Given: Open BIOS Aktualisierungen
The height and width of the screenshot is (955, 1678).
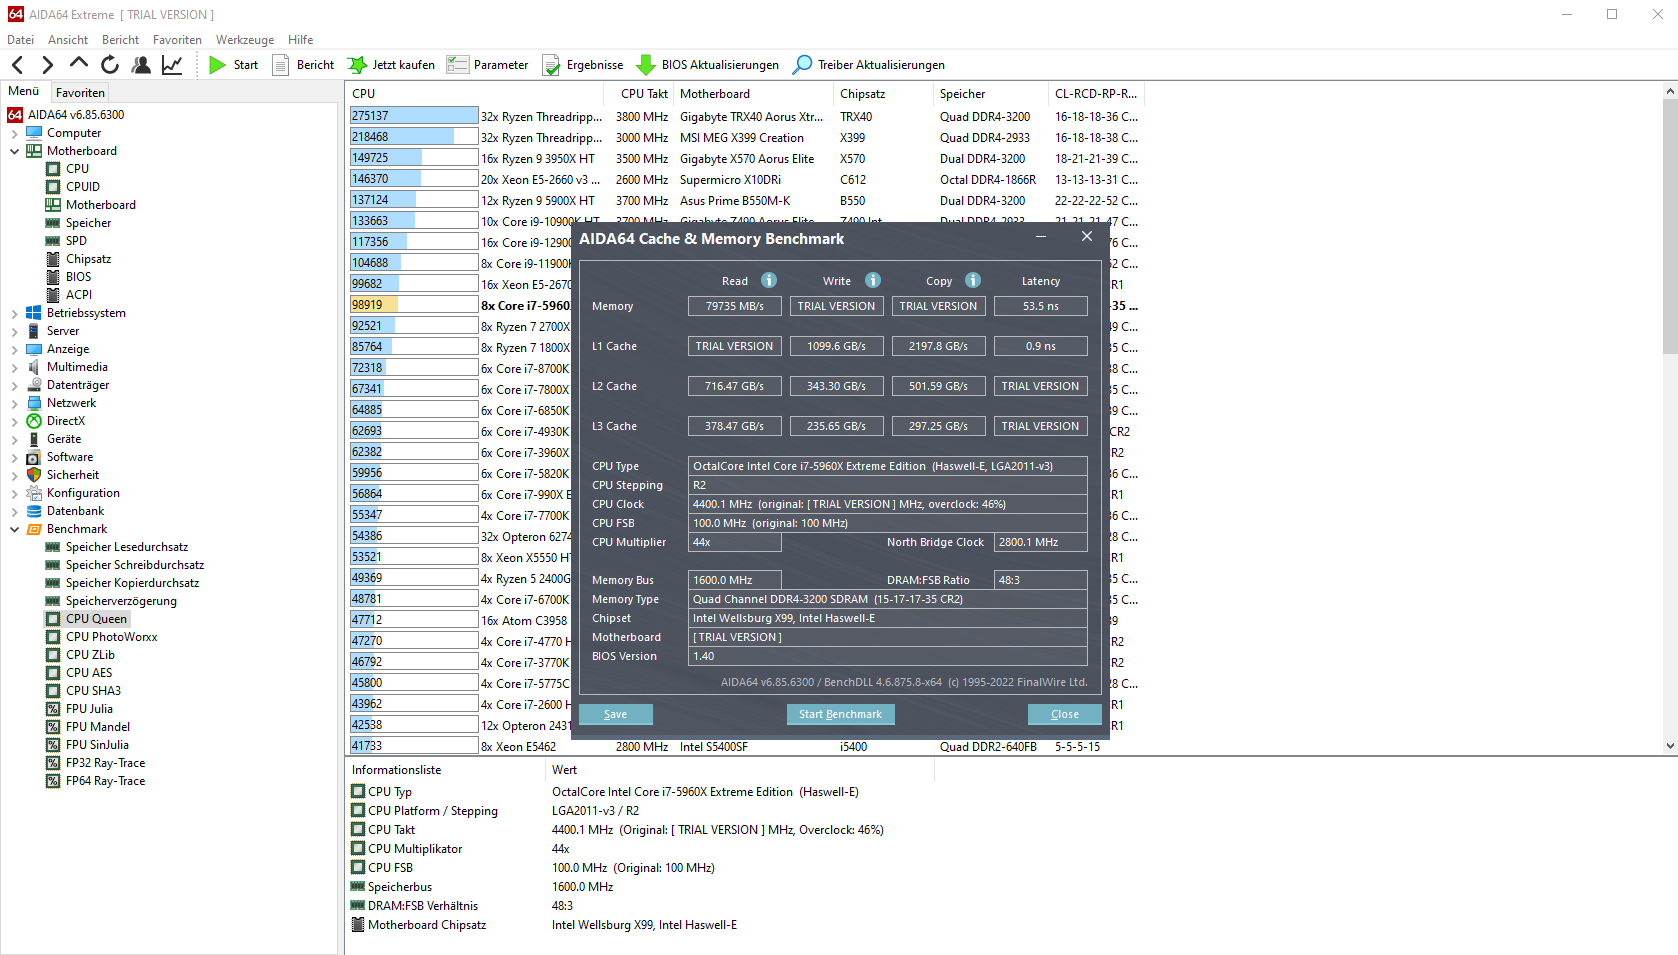Looking at the screenshot, I should point(708,65).
